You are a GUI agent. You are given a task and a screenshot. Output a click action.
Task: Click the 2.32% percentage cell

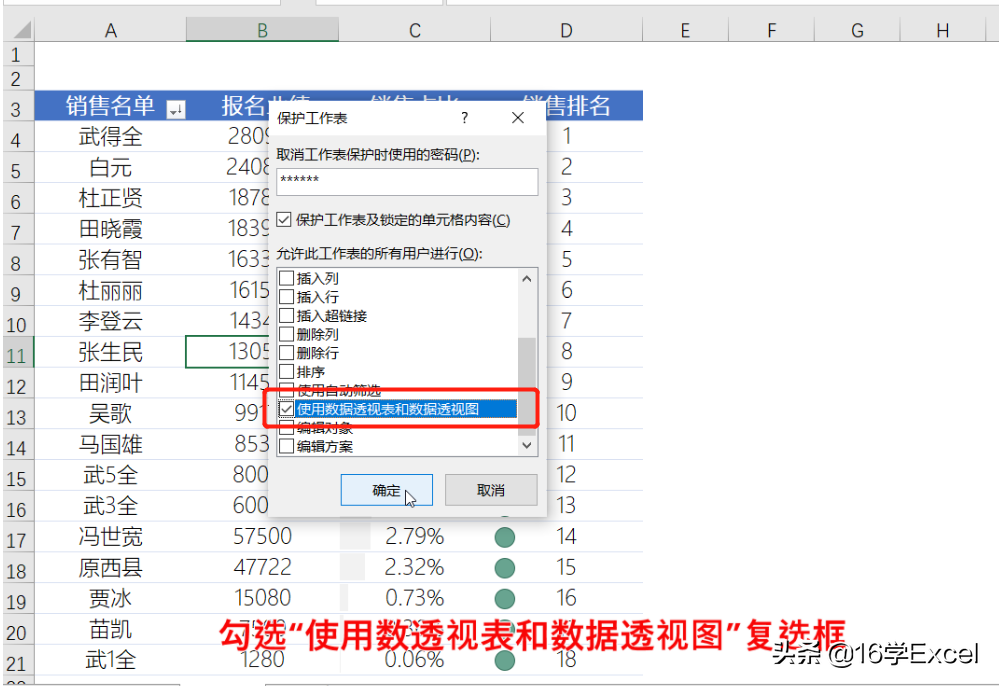pos(415,567)
